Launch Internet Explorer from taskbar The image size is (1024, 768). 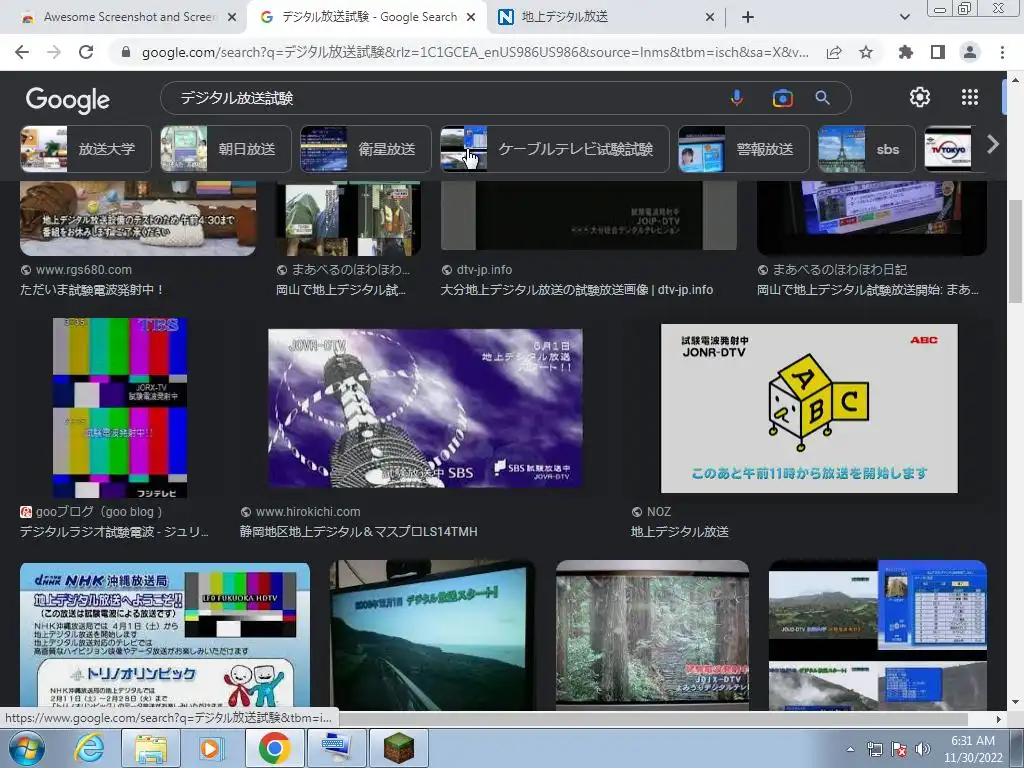coord(89,748)
